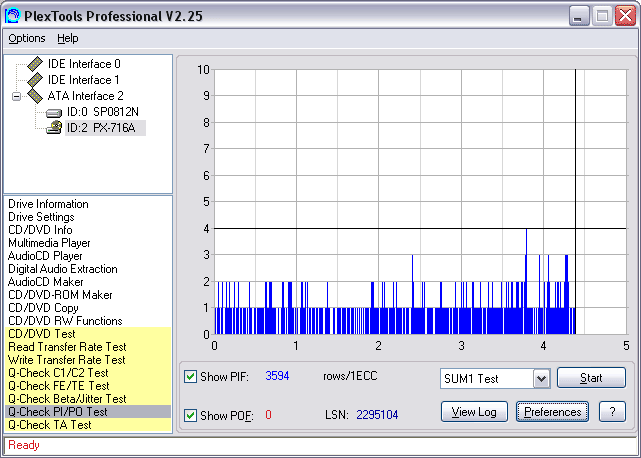Screen dimensions: 641x458
Task: Select ID:0 SP0812N drive
Action: tap(103, 112)
